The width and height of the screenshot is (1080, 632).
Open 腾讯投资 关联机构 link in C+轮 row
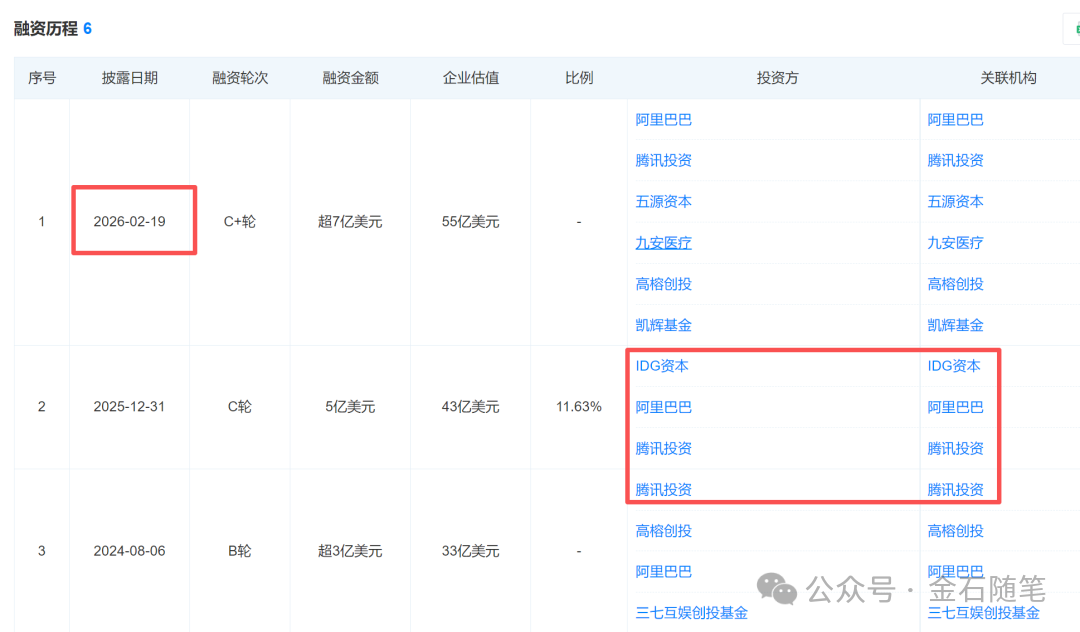[955, 160]
